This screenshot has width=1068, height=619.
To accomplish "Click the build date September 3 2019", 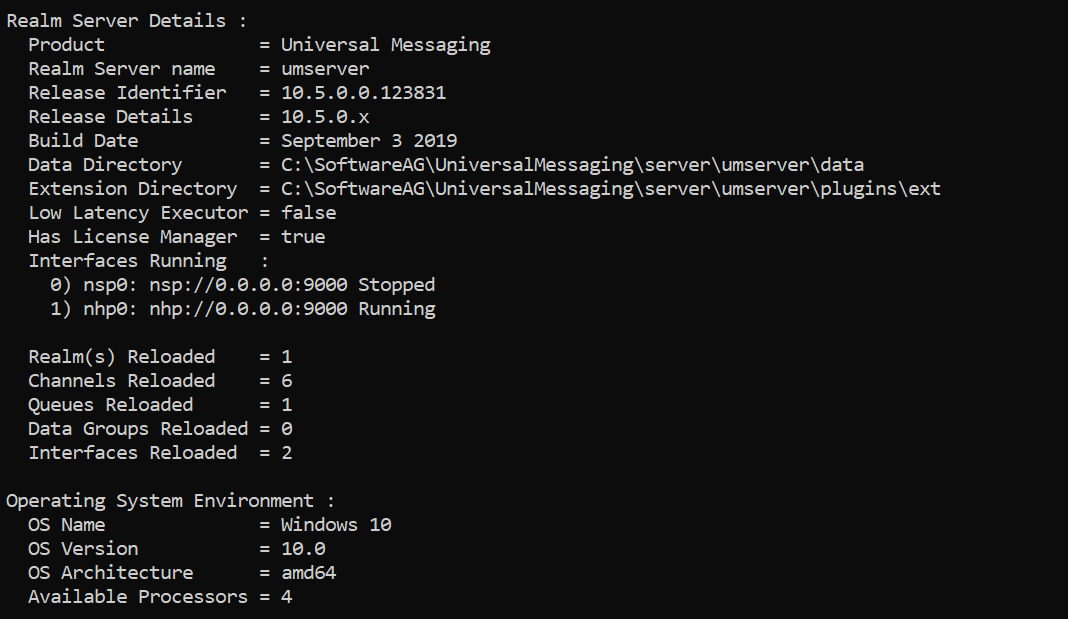I will (368, 140).
